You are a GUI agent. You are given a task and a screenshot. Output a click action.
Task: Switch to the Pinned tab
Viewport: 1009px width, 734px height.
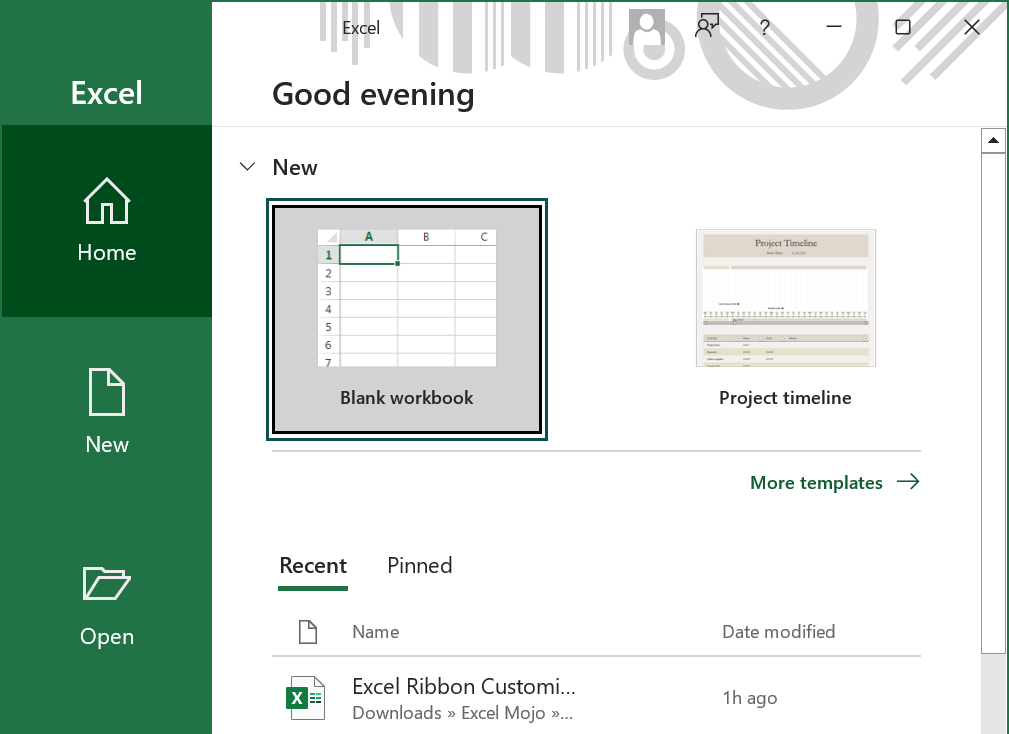click(420, 565)
